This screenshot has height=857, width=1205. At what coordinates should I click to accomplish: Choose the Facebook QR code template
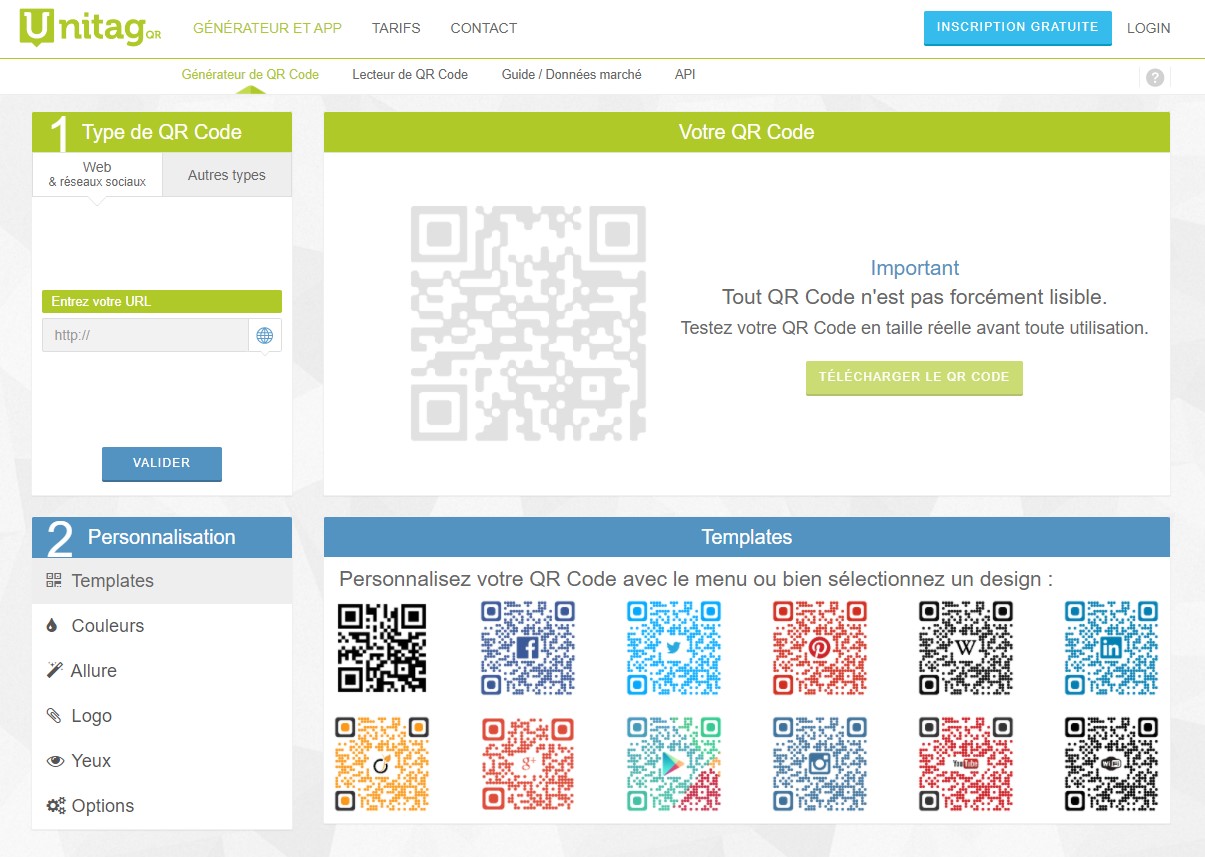point(528,647)
